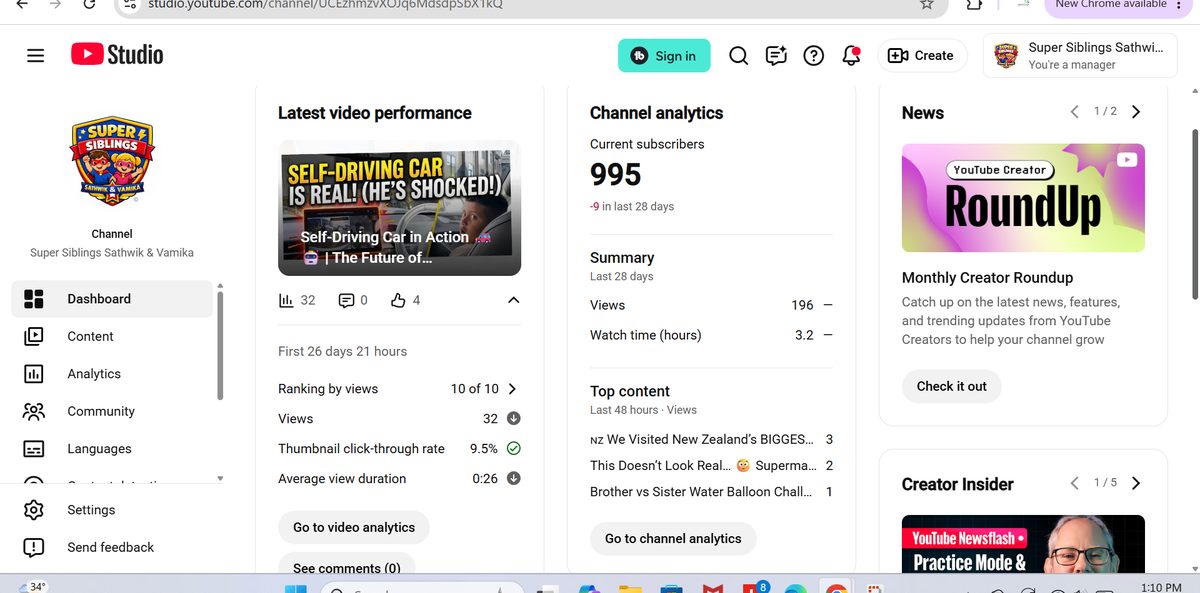Open the Self-Driving Car video thumbnail
The height and width of the screenshot is (593, 1200).
tap(399, 208)
